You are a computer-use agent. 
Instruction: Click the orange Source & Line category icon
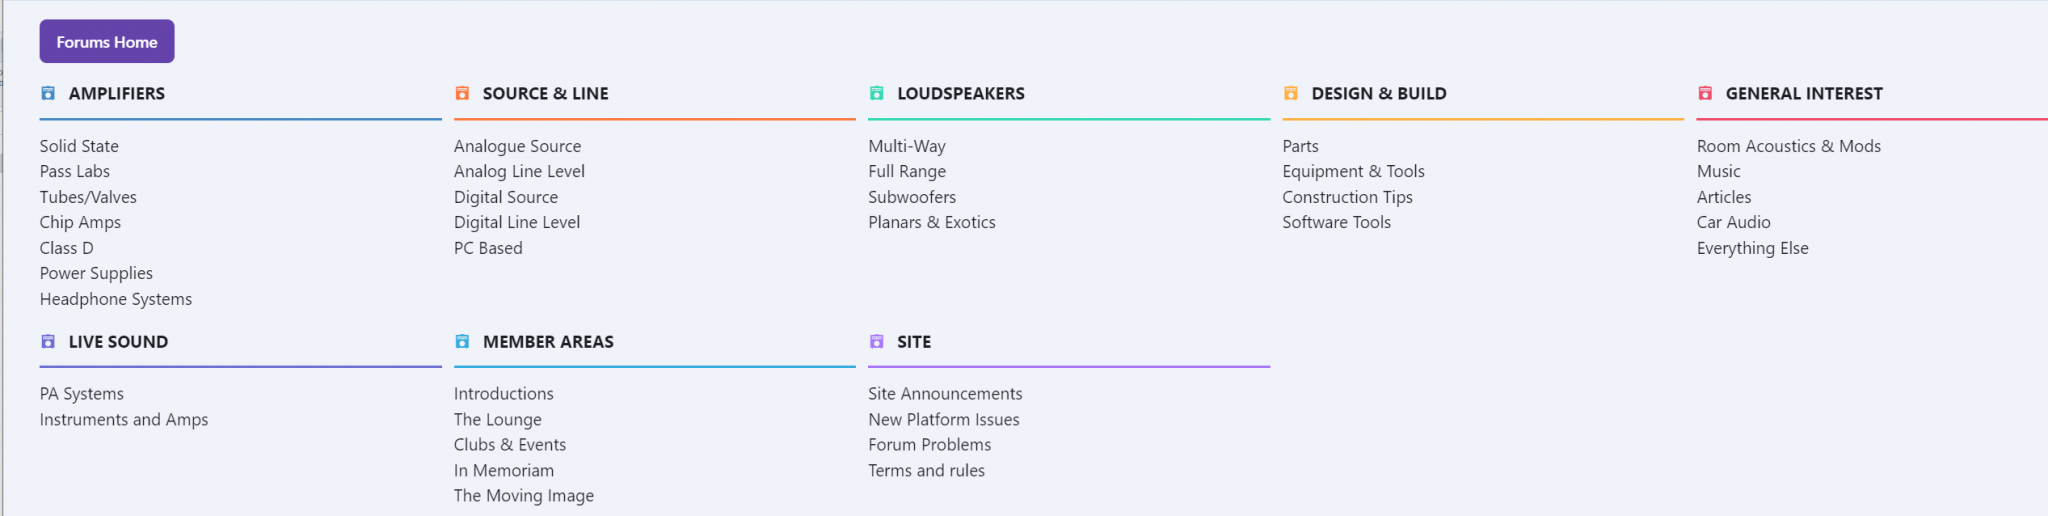coord(462,93)
